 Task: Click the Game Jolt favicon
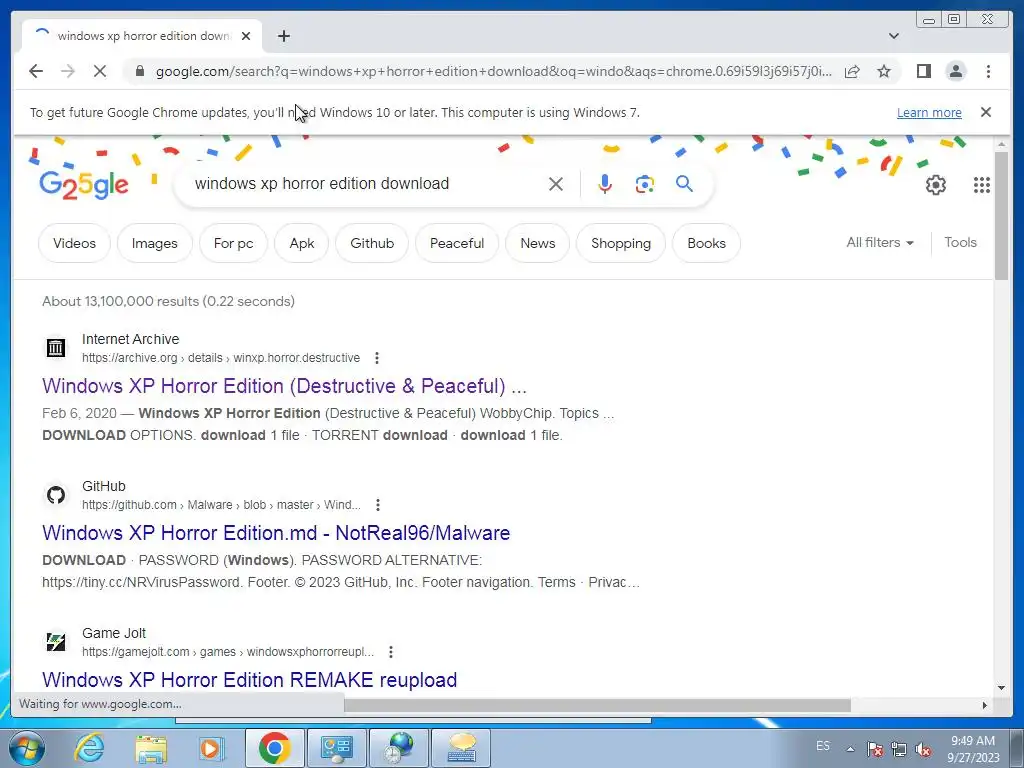[56, 641]
